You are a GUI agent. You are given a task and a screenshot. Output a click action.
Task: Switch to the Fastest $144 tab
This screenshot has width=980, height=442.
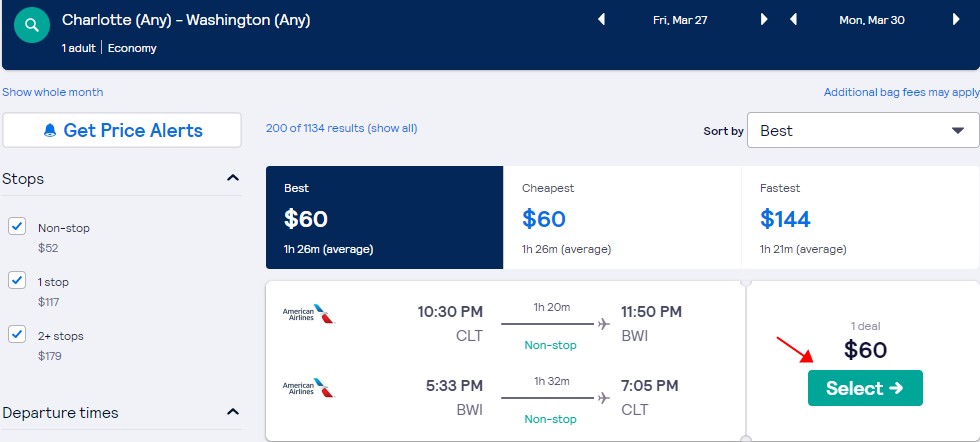[x=860, y=218]
